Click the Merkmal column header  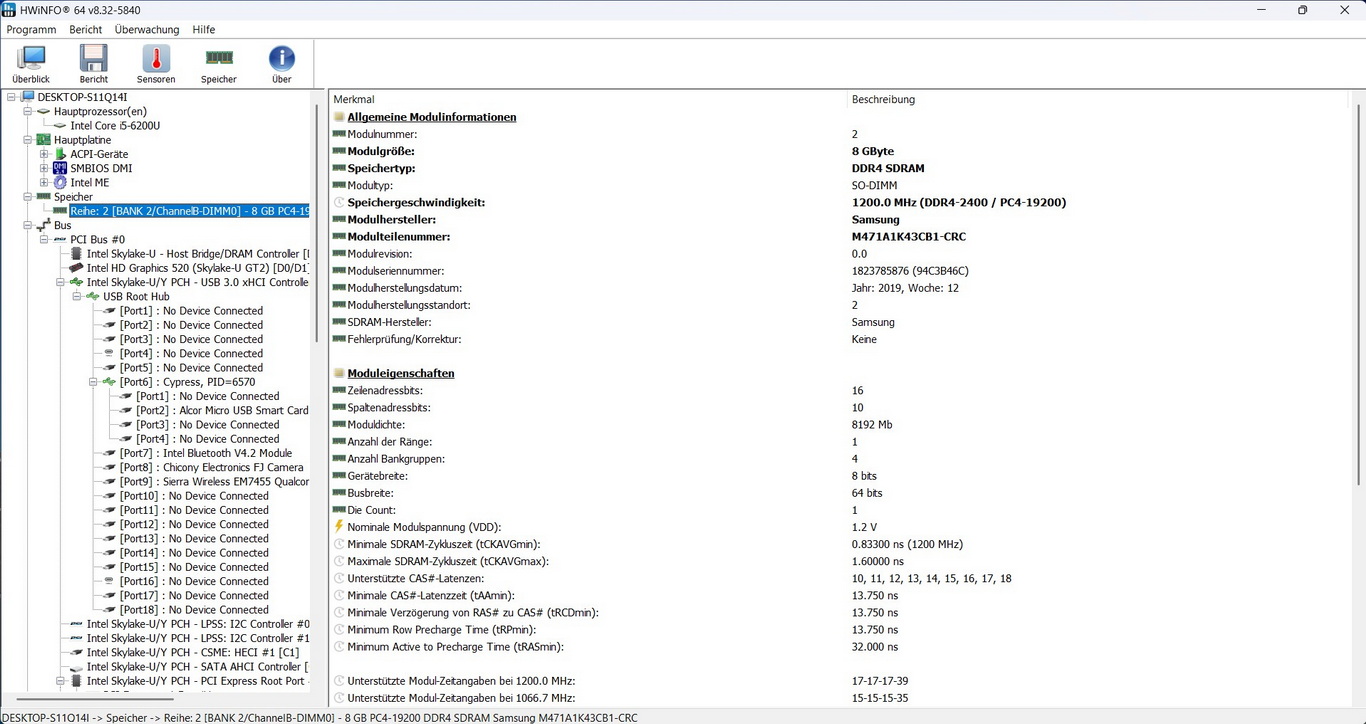tap(354, 100)
